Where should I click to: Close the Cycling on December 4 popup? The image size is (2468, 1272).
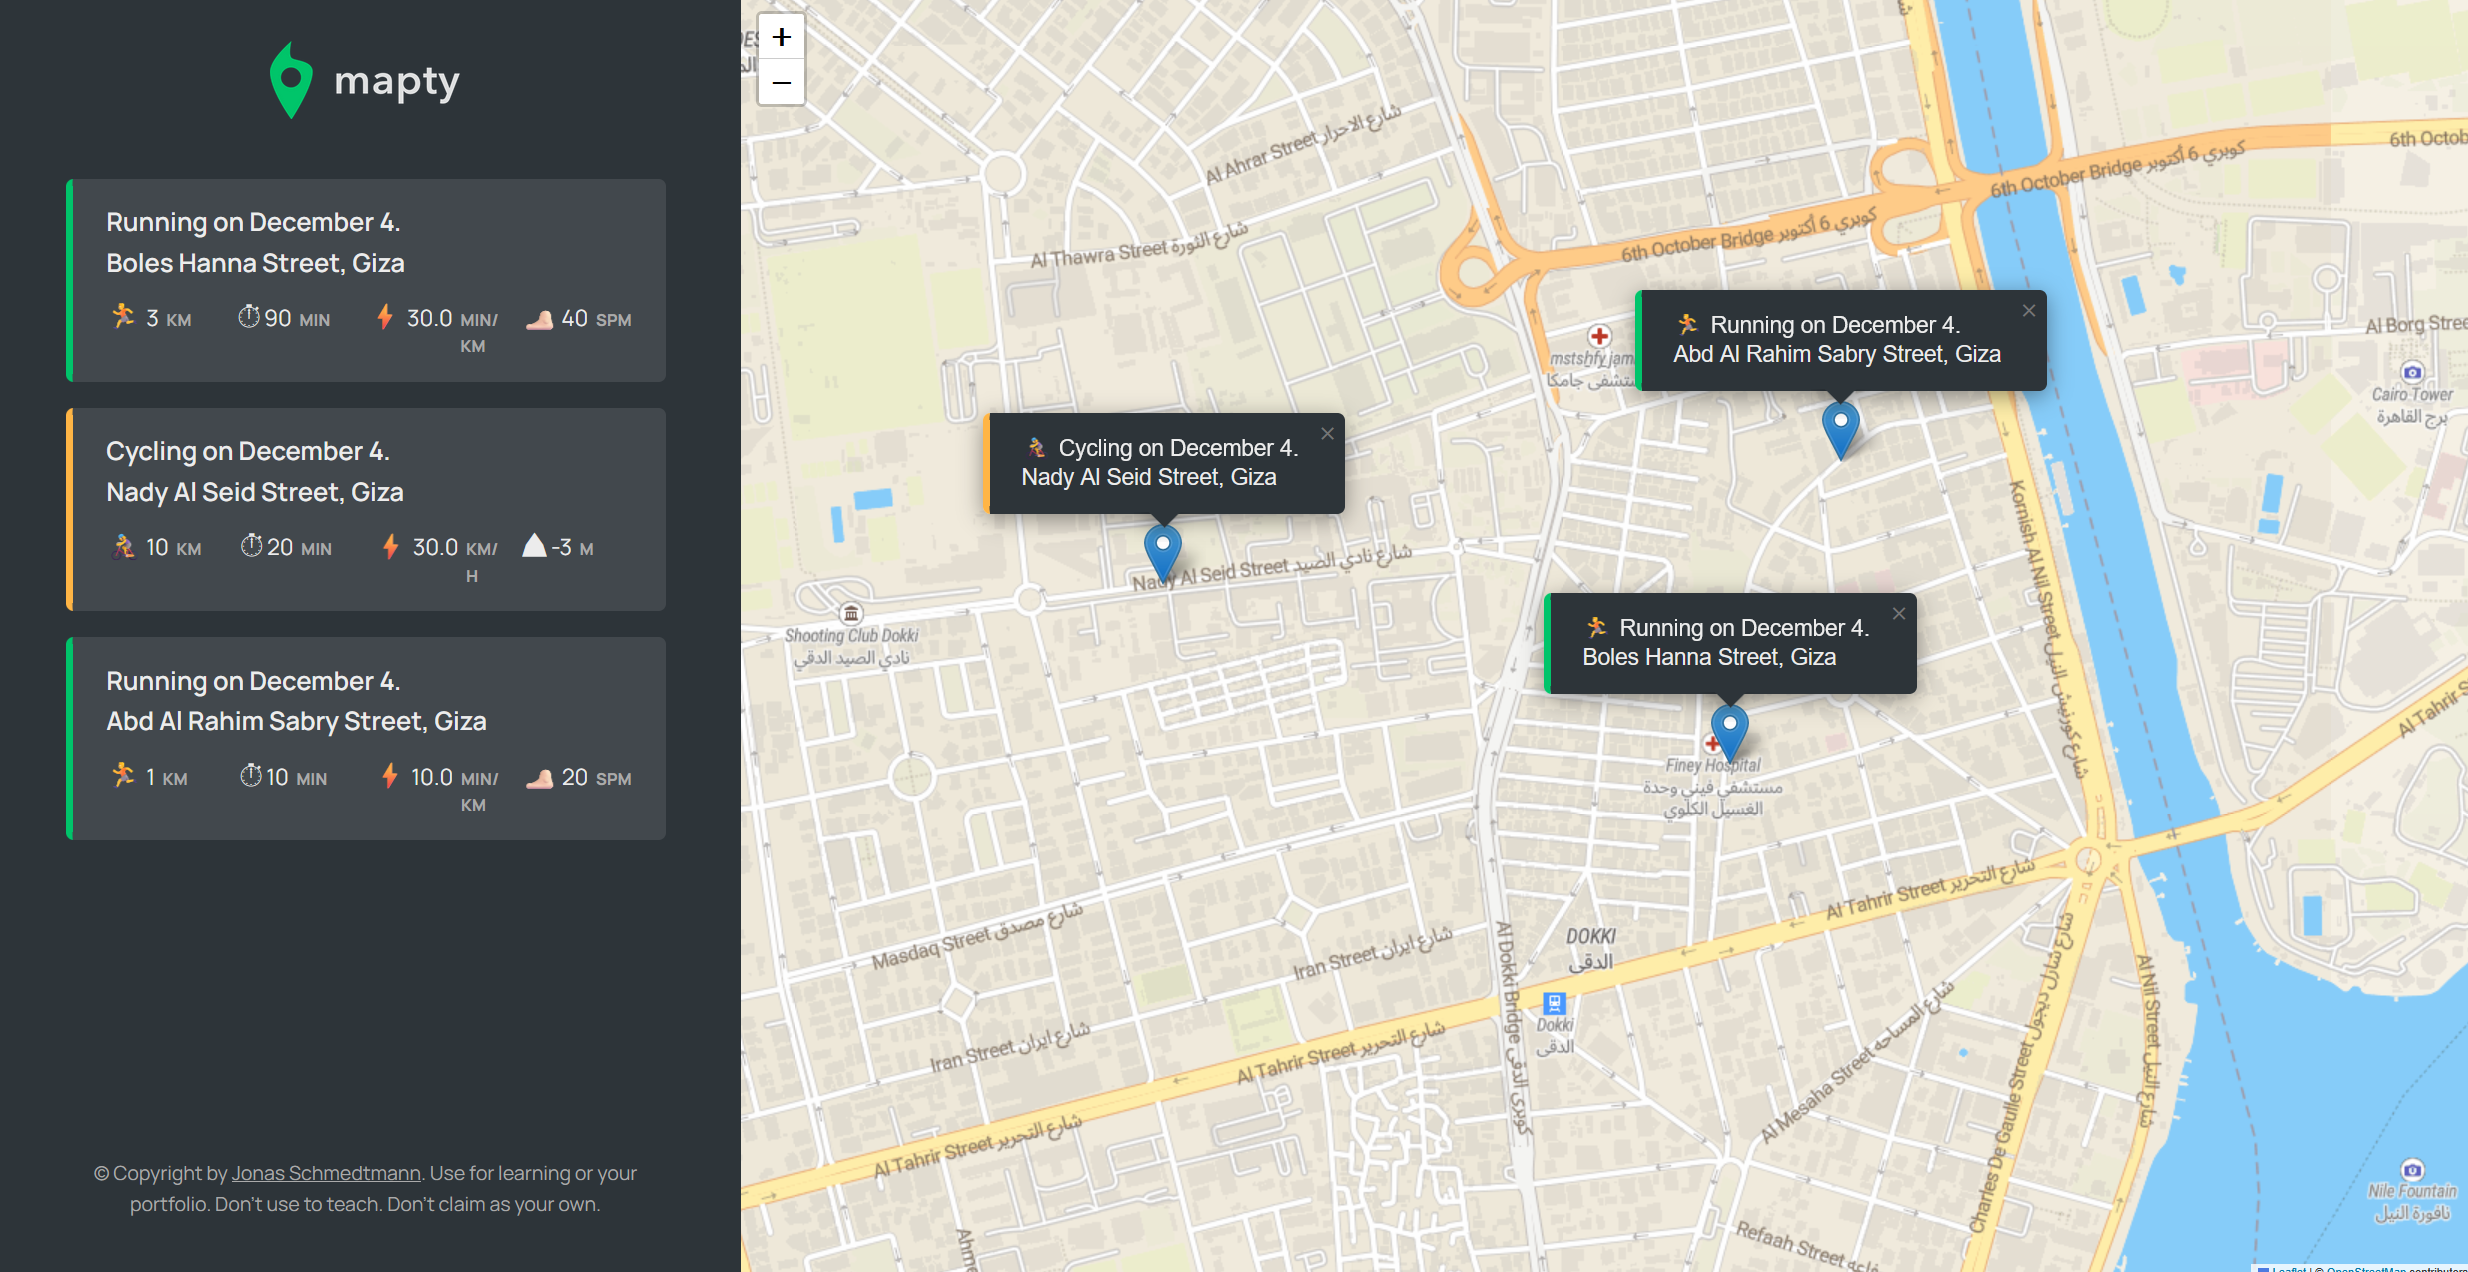tap(1327, 434)
